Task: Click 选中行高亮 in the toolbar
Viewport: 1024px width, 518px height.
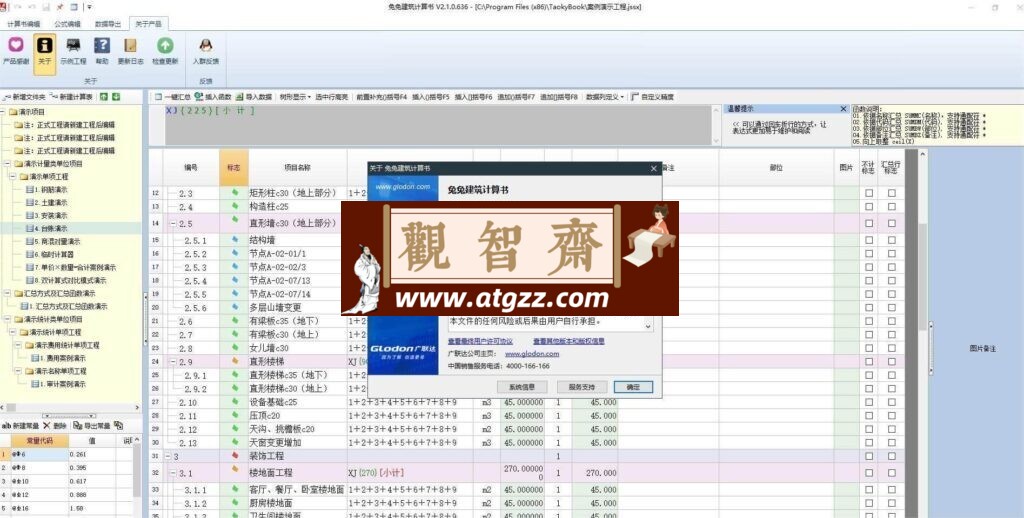Action: [x=331, y=97]
